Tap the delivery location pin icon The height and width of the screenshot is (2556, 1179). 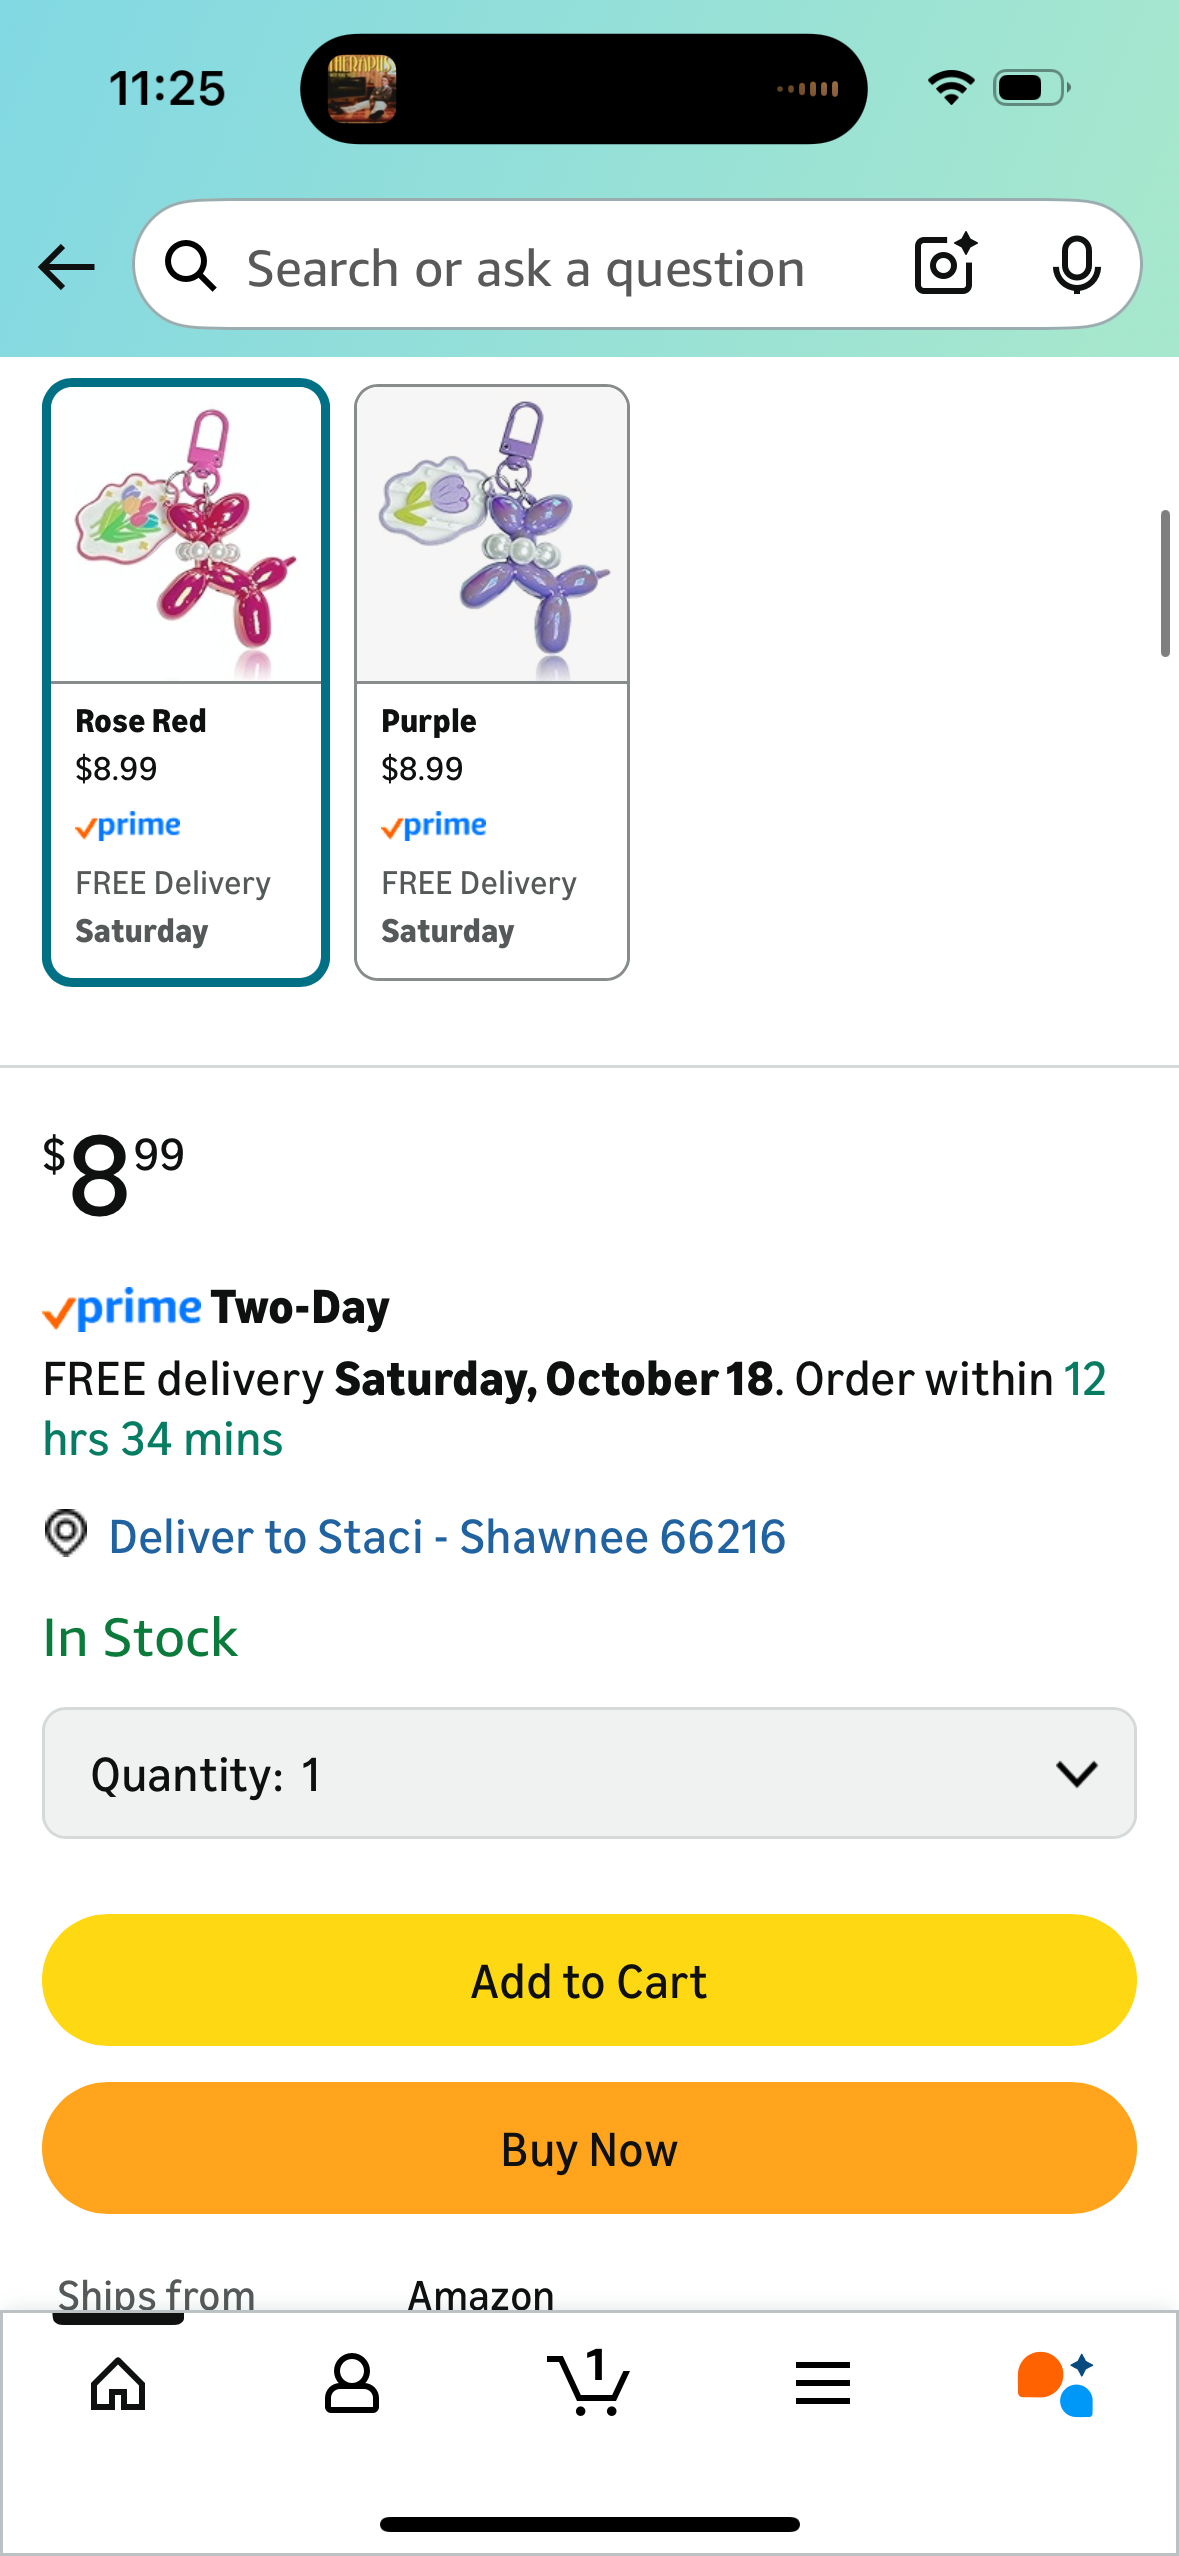point(66,1534)
